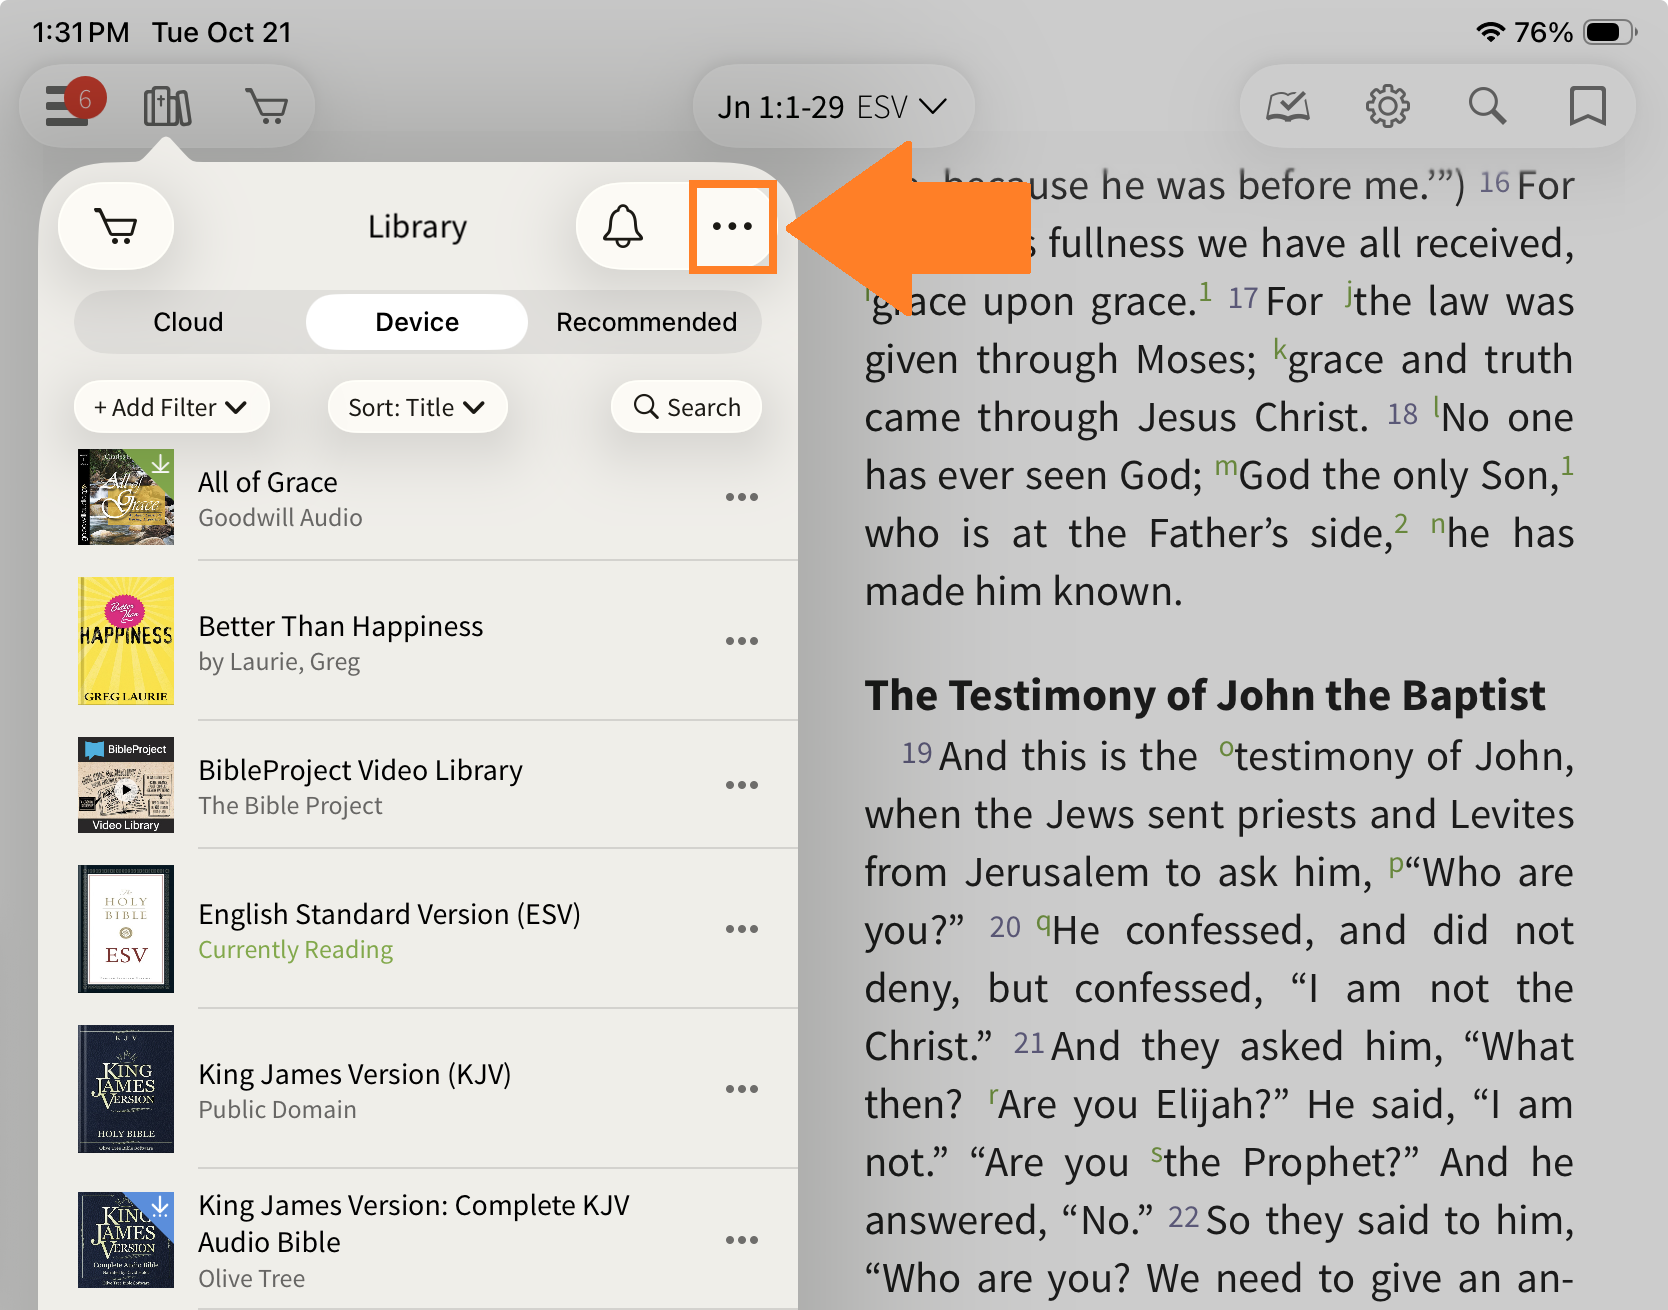Expand the Add Filter dropdown
1668x1310 pixels.
coord(171,407)
